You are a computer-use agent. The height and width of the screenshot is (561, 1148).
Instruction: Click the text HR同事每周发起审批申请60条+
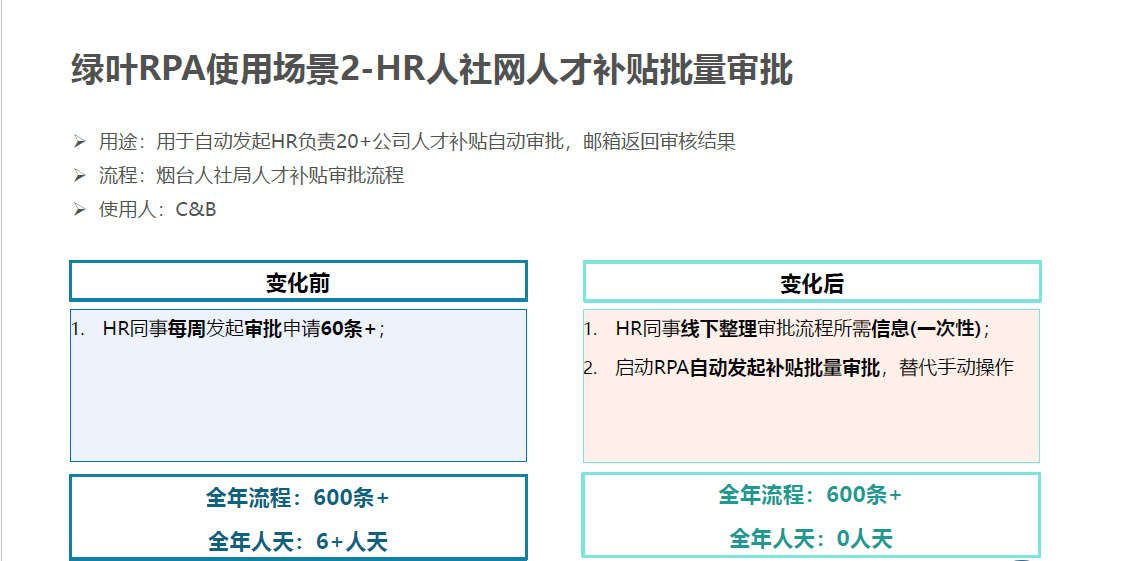click(244, 329)
